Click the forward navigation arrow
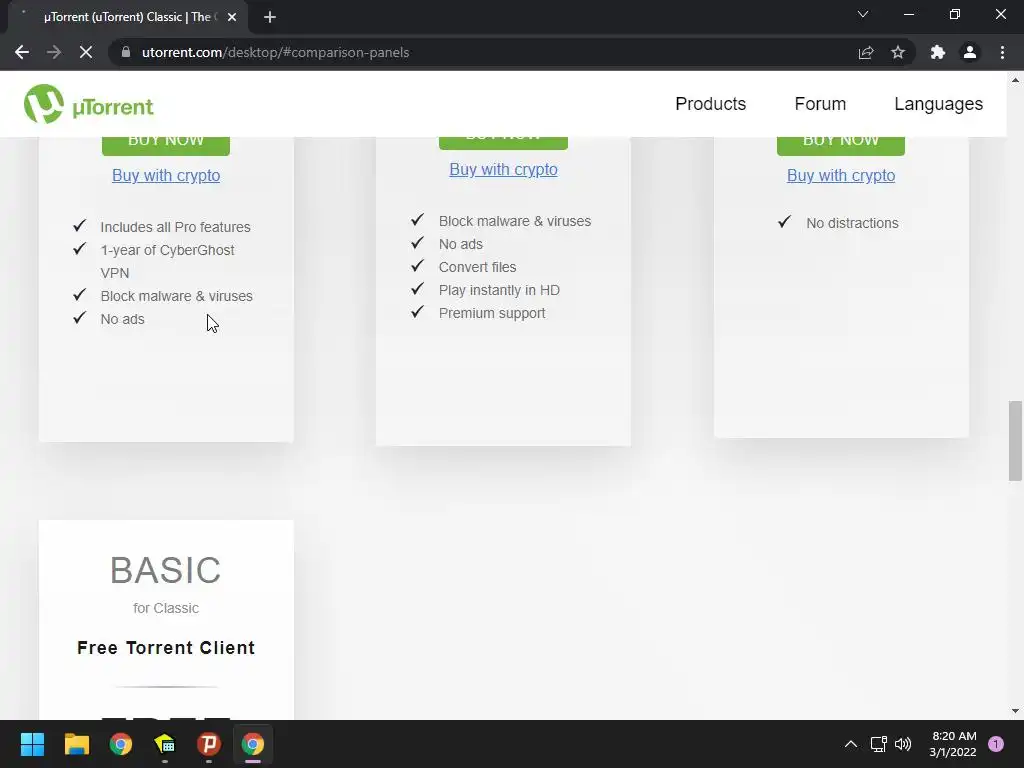Screen dimensions: 1024x768 [54, 52]
